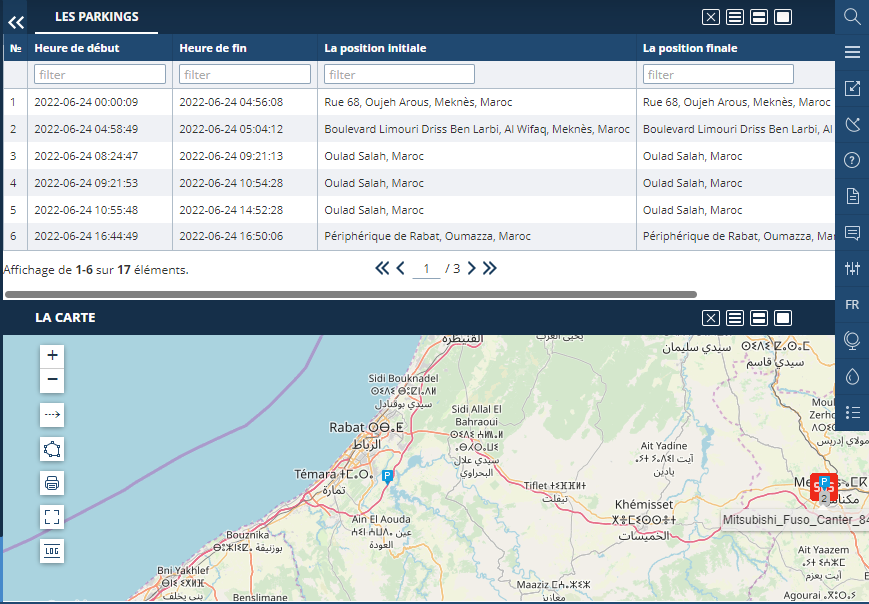Select the LES PARKINGS tab
Screen dimensions: 869x604
click(96, 17)
